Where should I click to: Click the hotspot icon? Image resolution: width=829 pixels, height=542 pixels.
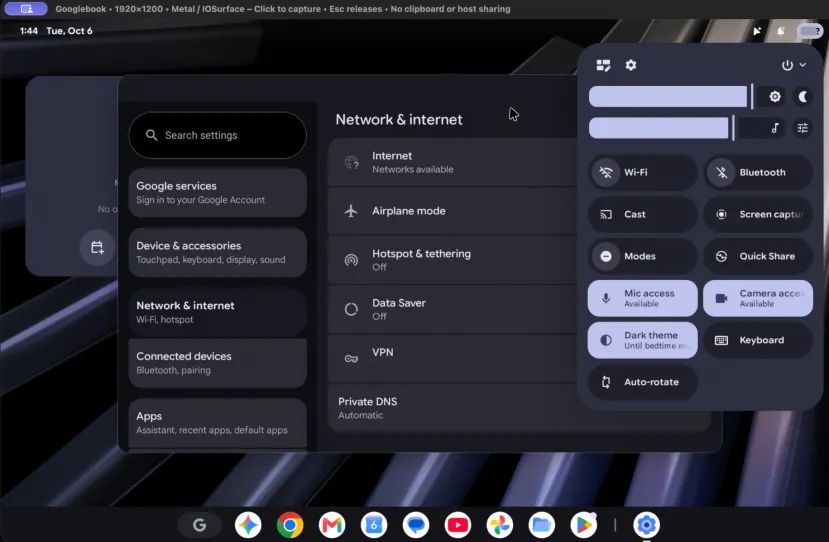(351, 260)
